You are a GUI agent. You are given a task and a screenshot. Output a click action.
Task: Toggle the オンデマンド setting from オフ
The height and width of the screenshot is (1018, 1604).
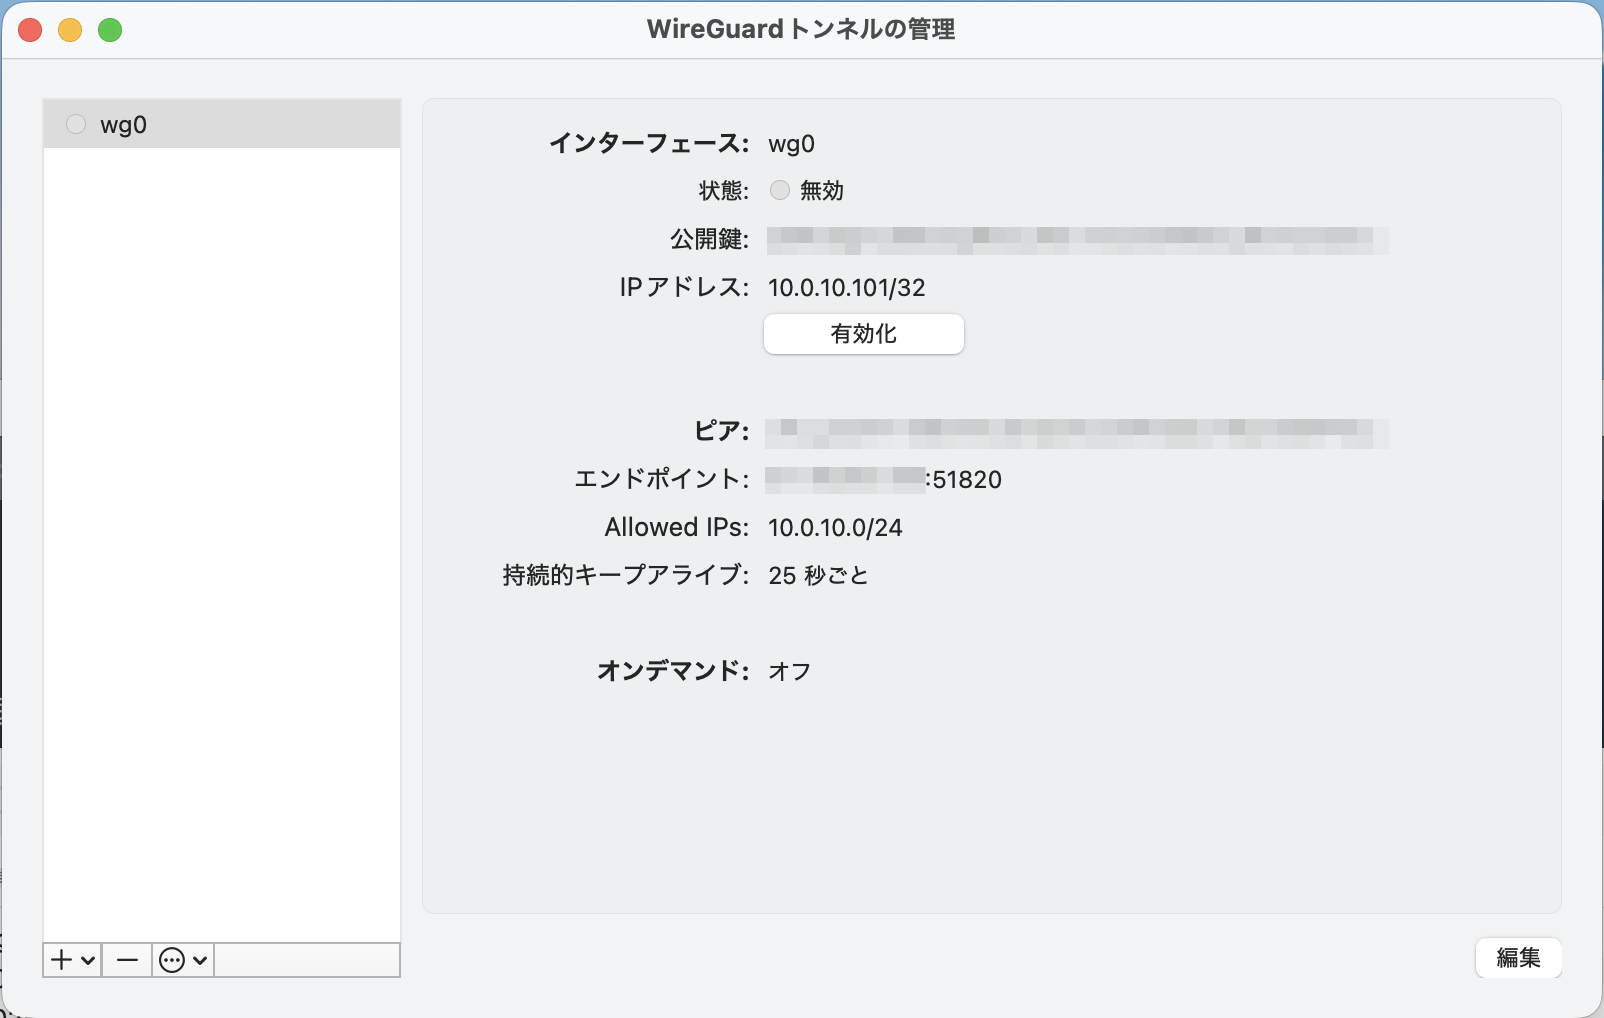789,671
